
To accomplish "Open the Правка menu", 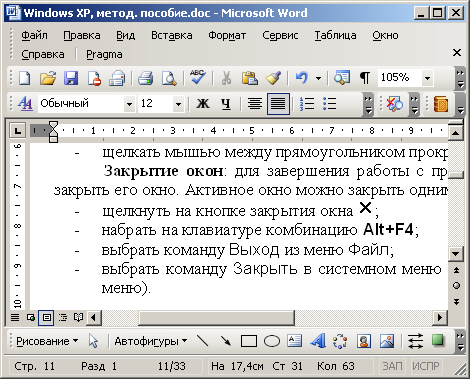I will coord(82,35).
